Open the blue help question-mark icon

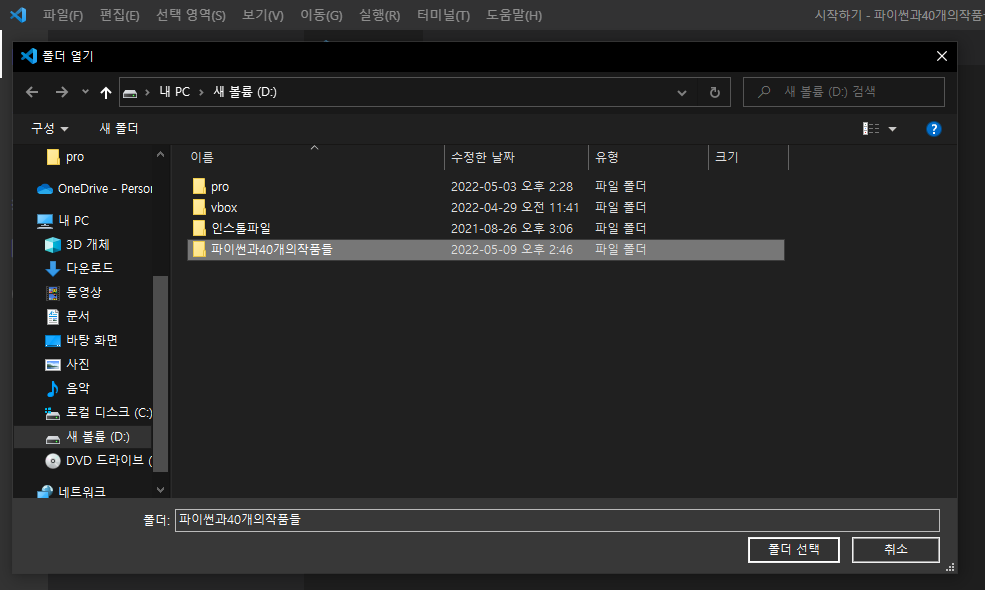[x=933, y=129]
